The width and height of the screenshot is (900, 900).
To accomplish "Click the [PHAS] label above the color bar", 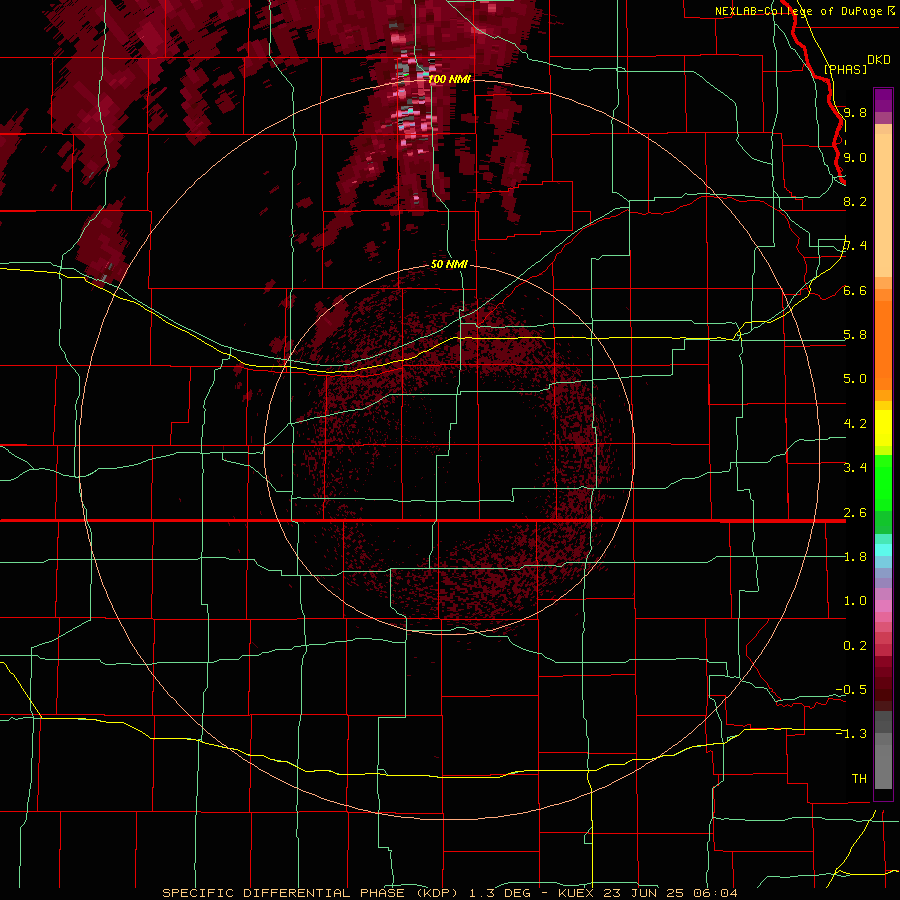I will tap(845, 69).
